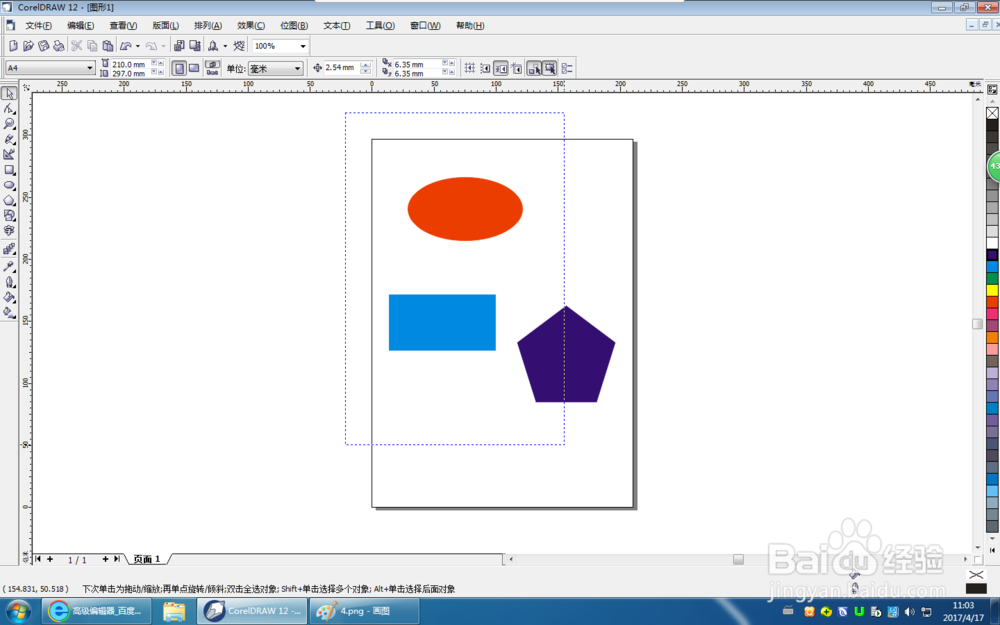This screenshot has height=625, width=1000.
Task: Toggle Portrait page orientation
Action: (x=180, y=68)
